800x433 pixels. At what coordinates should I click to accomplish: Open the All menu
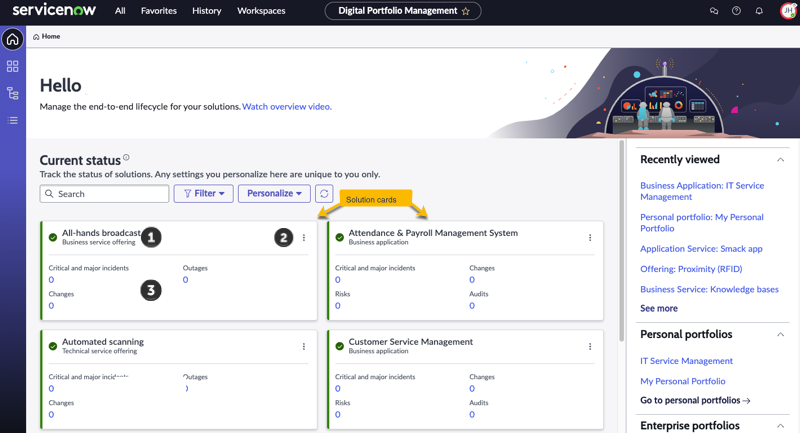pos(120,11)
